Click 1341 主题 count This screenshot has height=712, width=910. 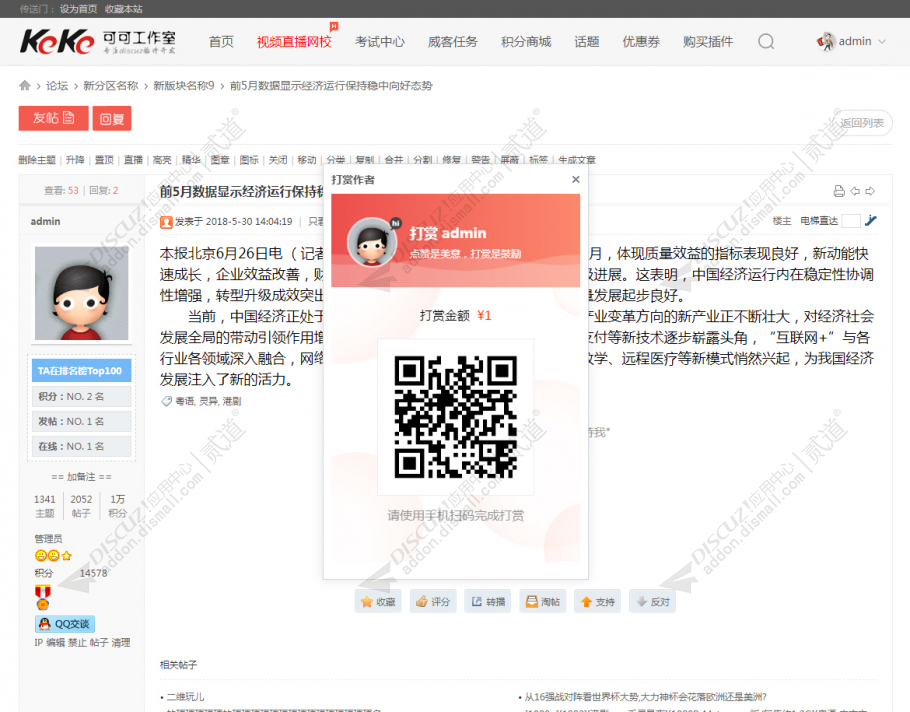pyautogui.click(x=45, y=506)
